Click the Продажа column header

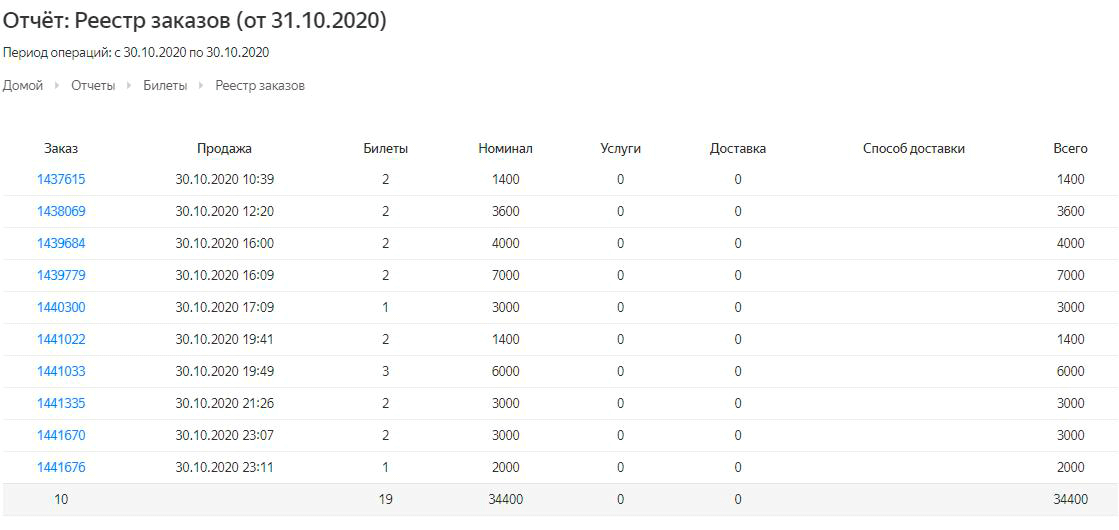[x=225, y=149]
